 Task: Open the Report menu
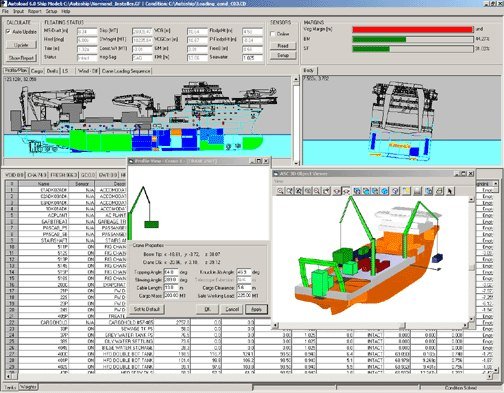(x=34, y=11)
